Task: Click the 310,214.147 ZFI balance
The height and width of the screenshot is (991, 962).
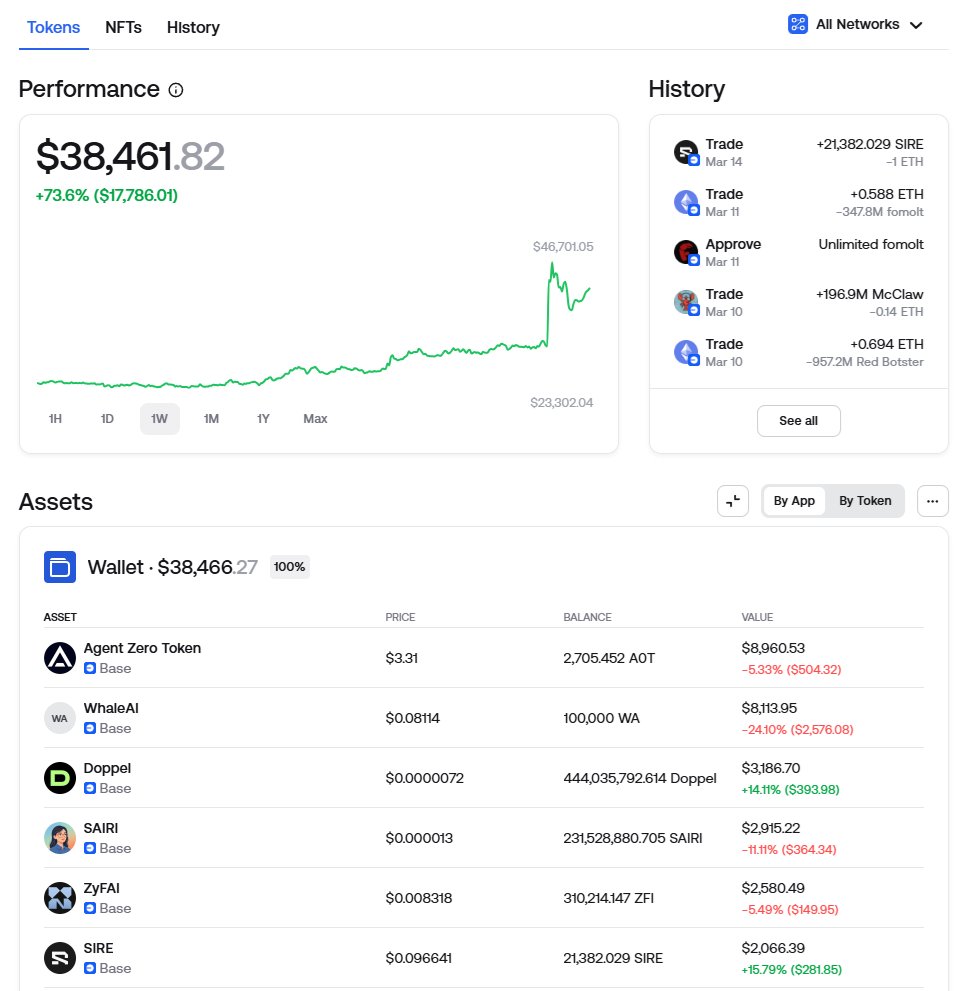Action: [x=609, y=898]
